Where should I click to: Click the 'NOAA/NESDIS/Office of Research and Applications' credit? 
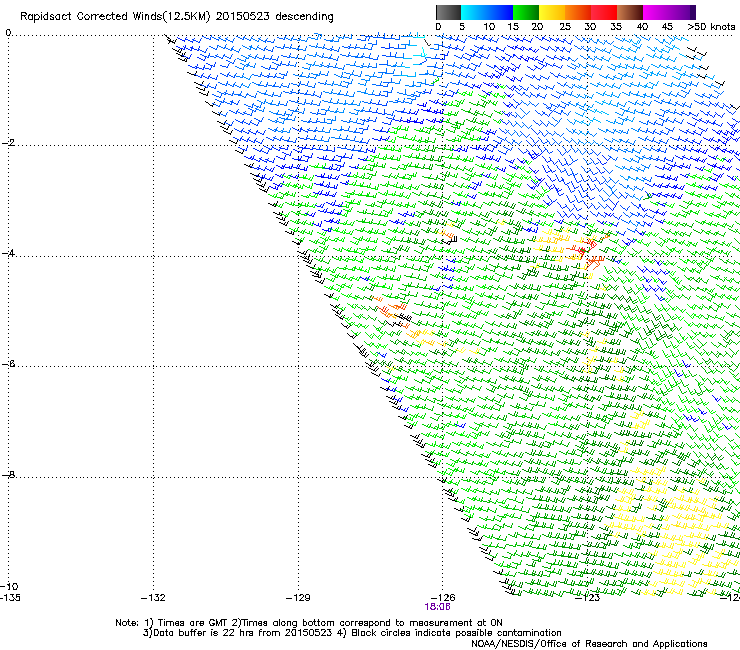(x=589, y=644)
